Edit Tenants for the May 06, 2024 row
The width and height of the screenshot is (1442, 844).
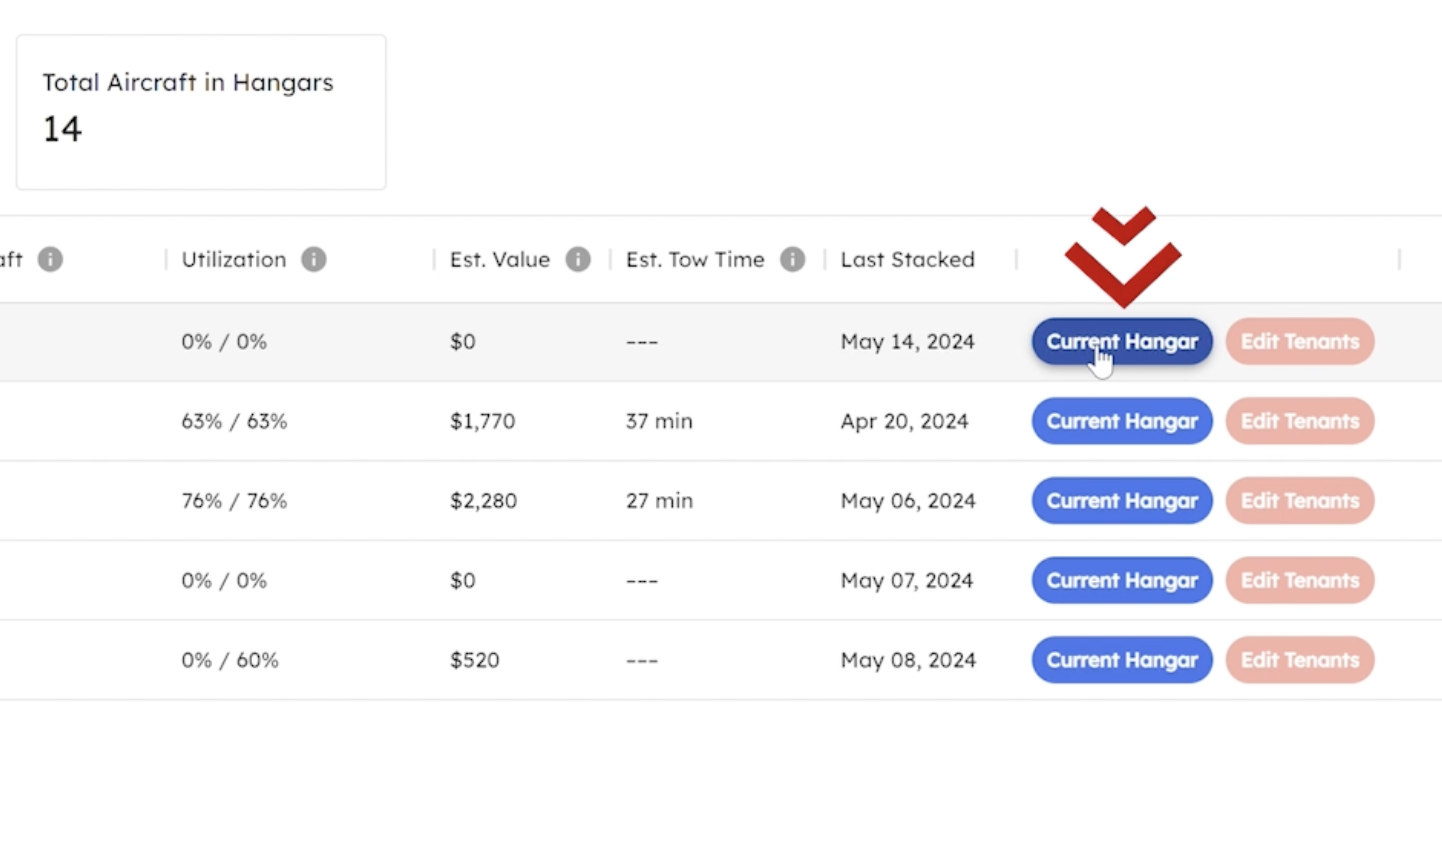1299,501
